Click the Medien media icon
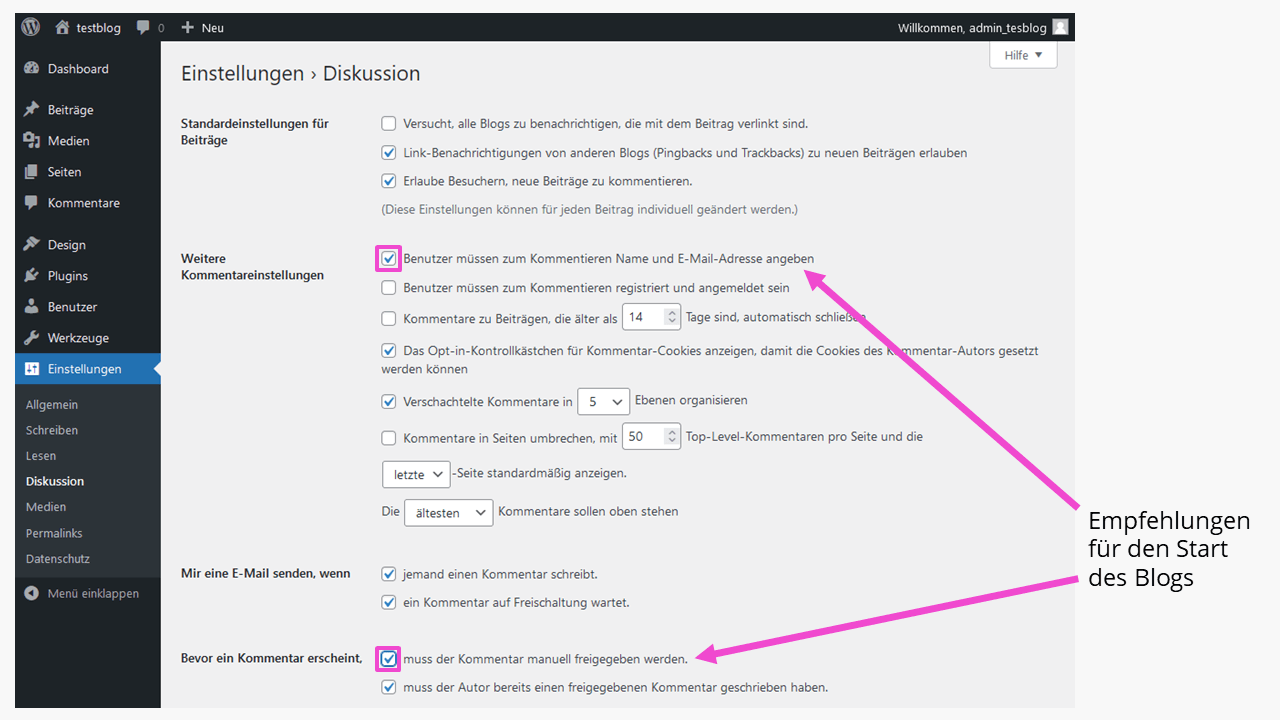This screenshot has width=1280, height=720. tap(32, 141)
